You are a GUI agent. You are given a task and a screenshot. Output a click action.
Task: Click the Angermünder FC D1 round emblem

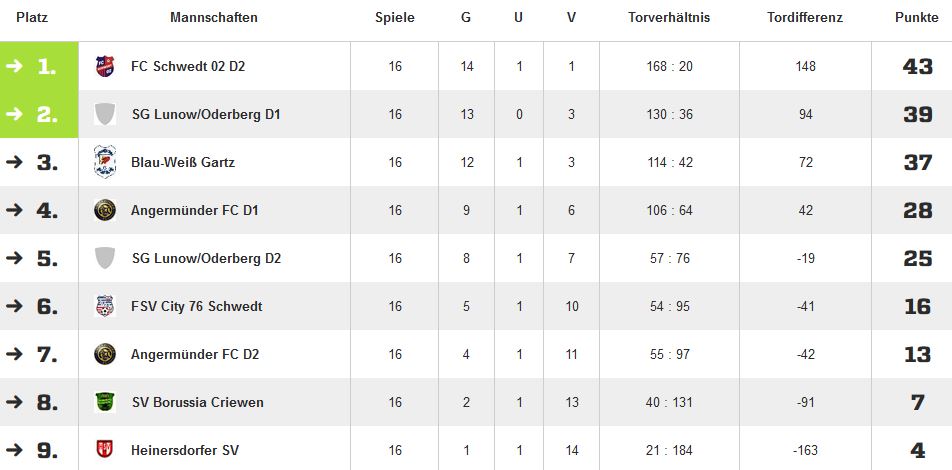click(x=105, y=210)
